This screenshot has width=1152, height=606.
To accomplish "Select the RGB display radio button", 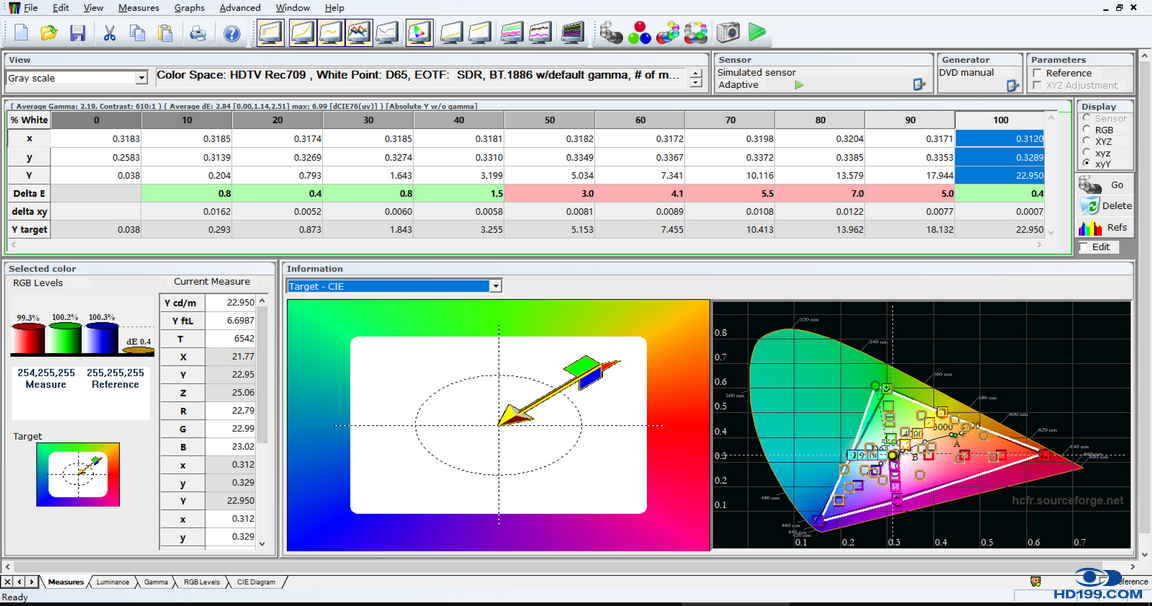I will coord(1087,130).
